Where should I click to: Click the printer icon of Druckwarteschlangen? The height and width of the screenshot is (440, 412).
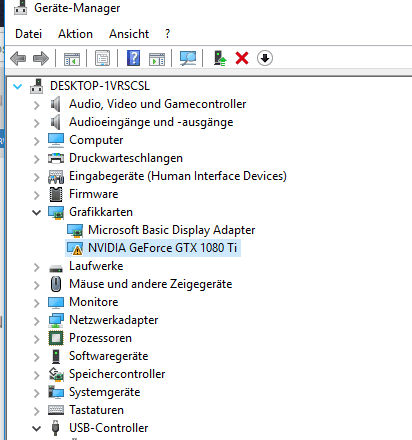56,158
